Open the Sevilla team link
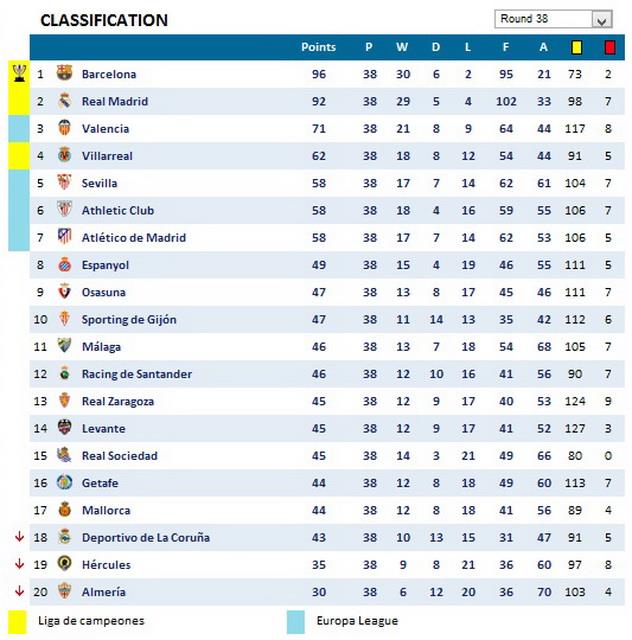Image resolution: width=632 pixels, height=640 pixels. (99, 183)
